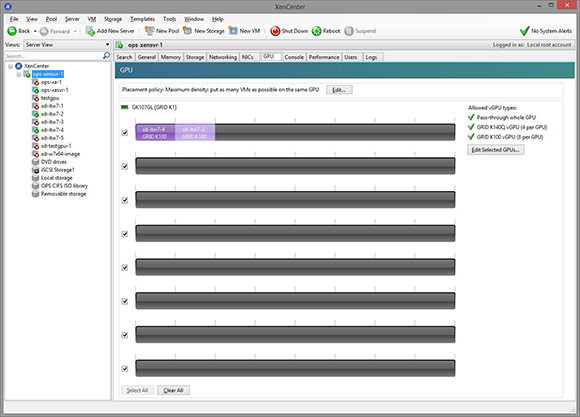The height and width of the screenshot is (417, 580).
Task: Uncheck the first GPU with xd-itw7-4
Action: tap(125, 132)
